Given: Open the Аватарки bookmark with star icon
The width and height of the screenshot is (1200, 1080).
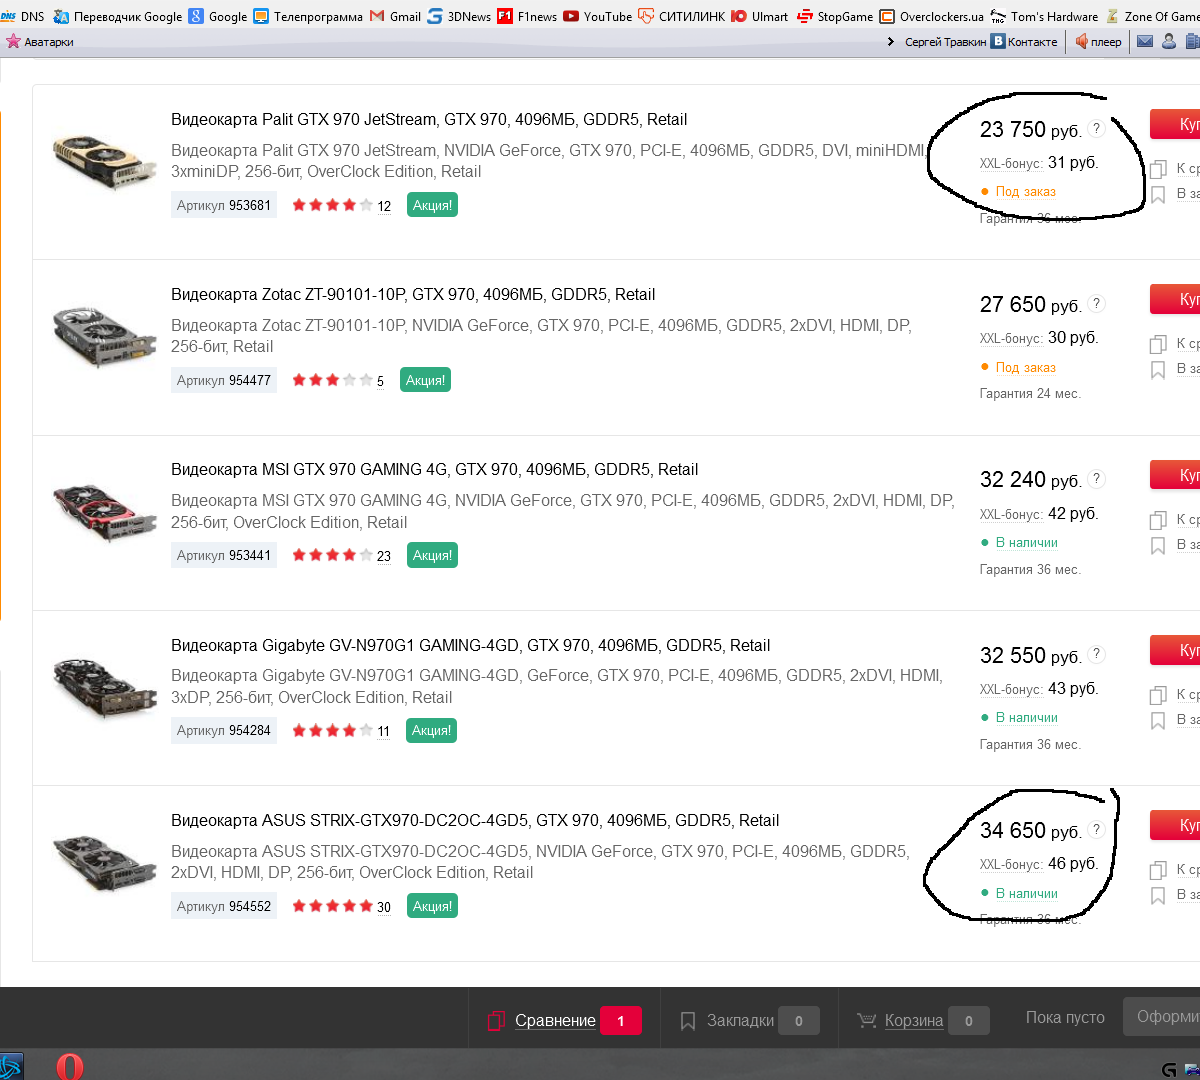Looking at the screenshot, I should tap(40, 42).
